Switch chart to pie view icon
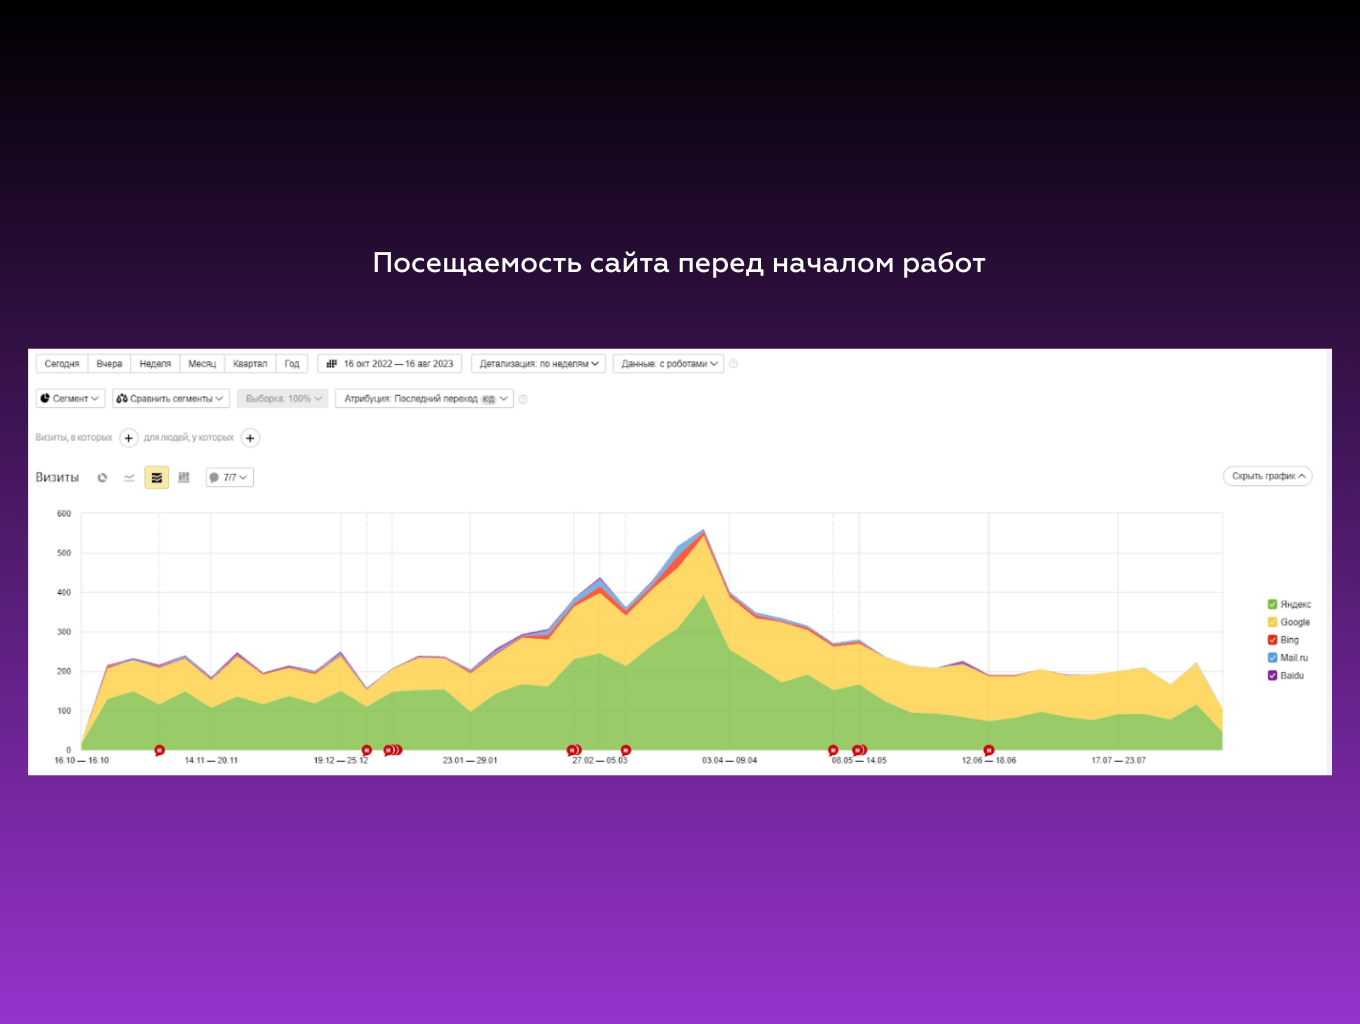 point(102,478)
